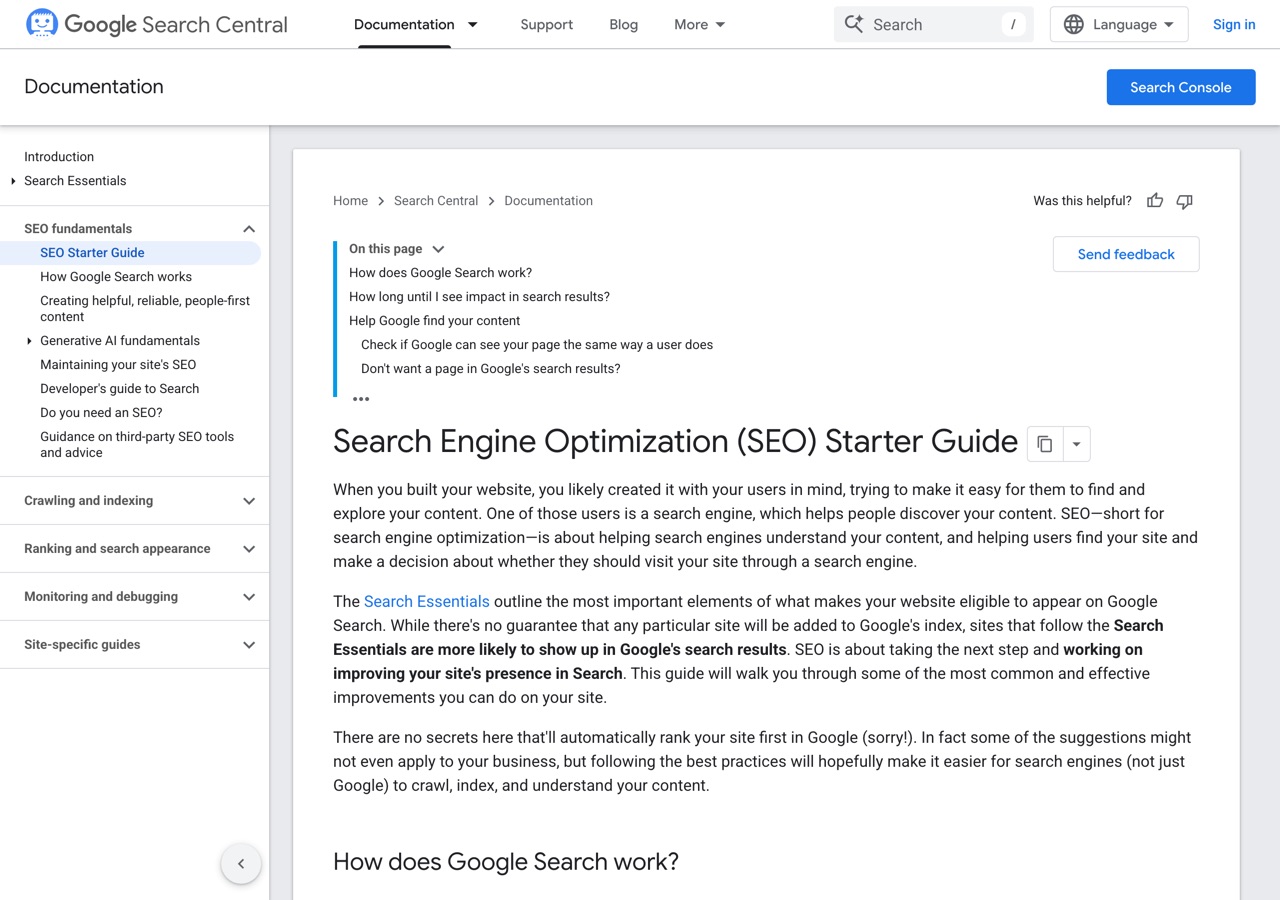Click the Documentation page header title
1280x900 pixels.
point(94,87)
